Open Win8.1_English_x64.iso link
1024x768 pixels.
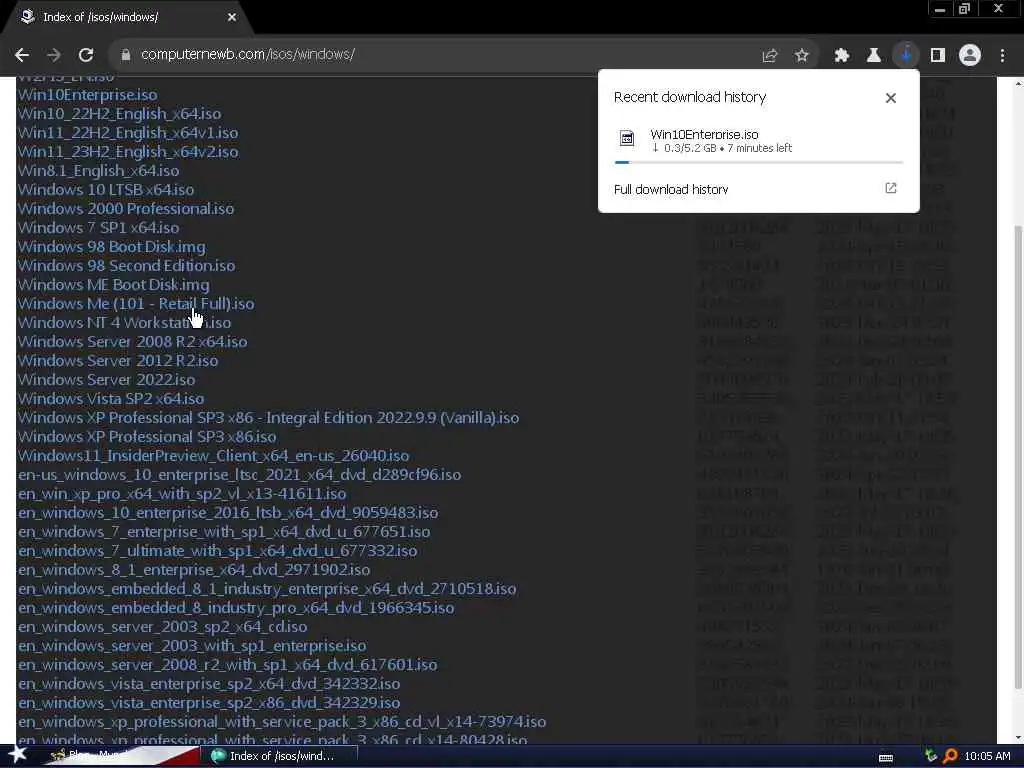(x=99, y=170)
